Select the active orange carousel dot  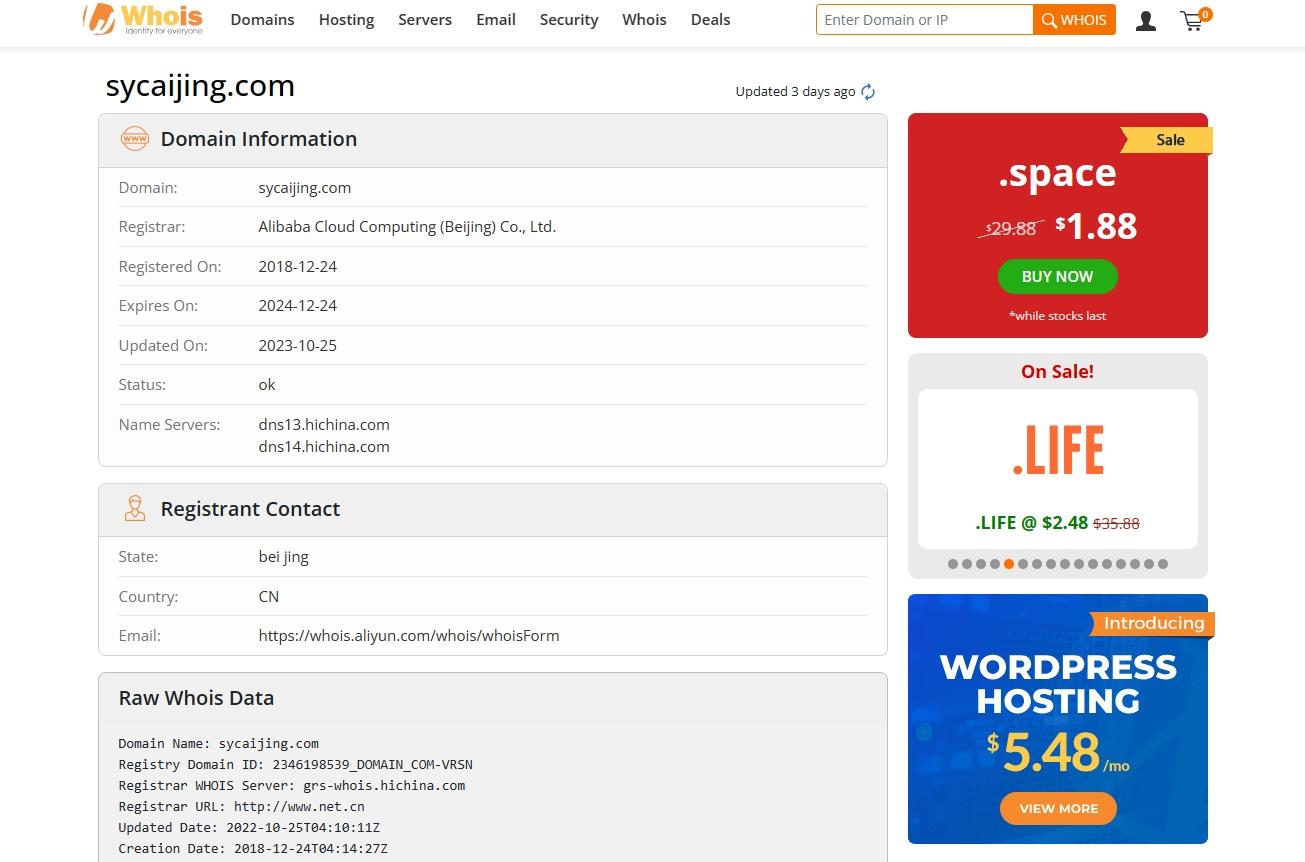(1009, 564)
